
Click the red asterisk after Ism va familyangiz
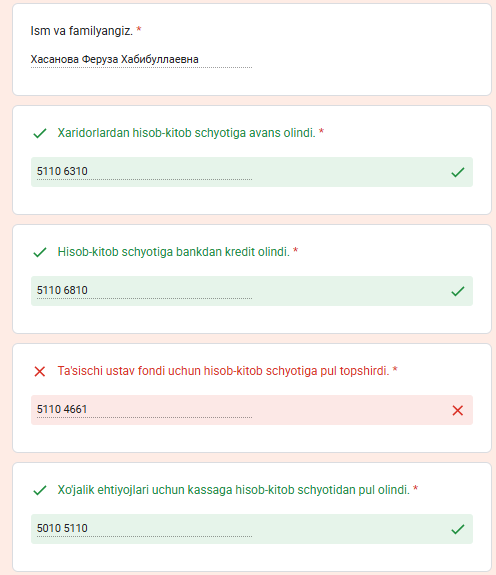coord(139,29)
